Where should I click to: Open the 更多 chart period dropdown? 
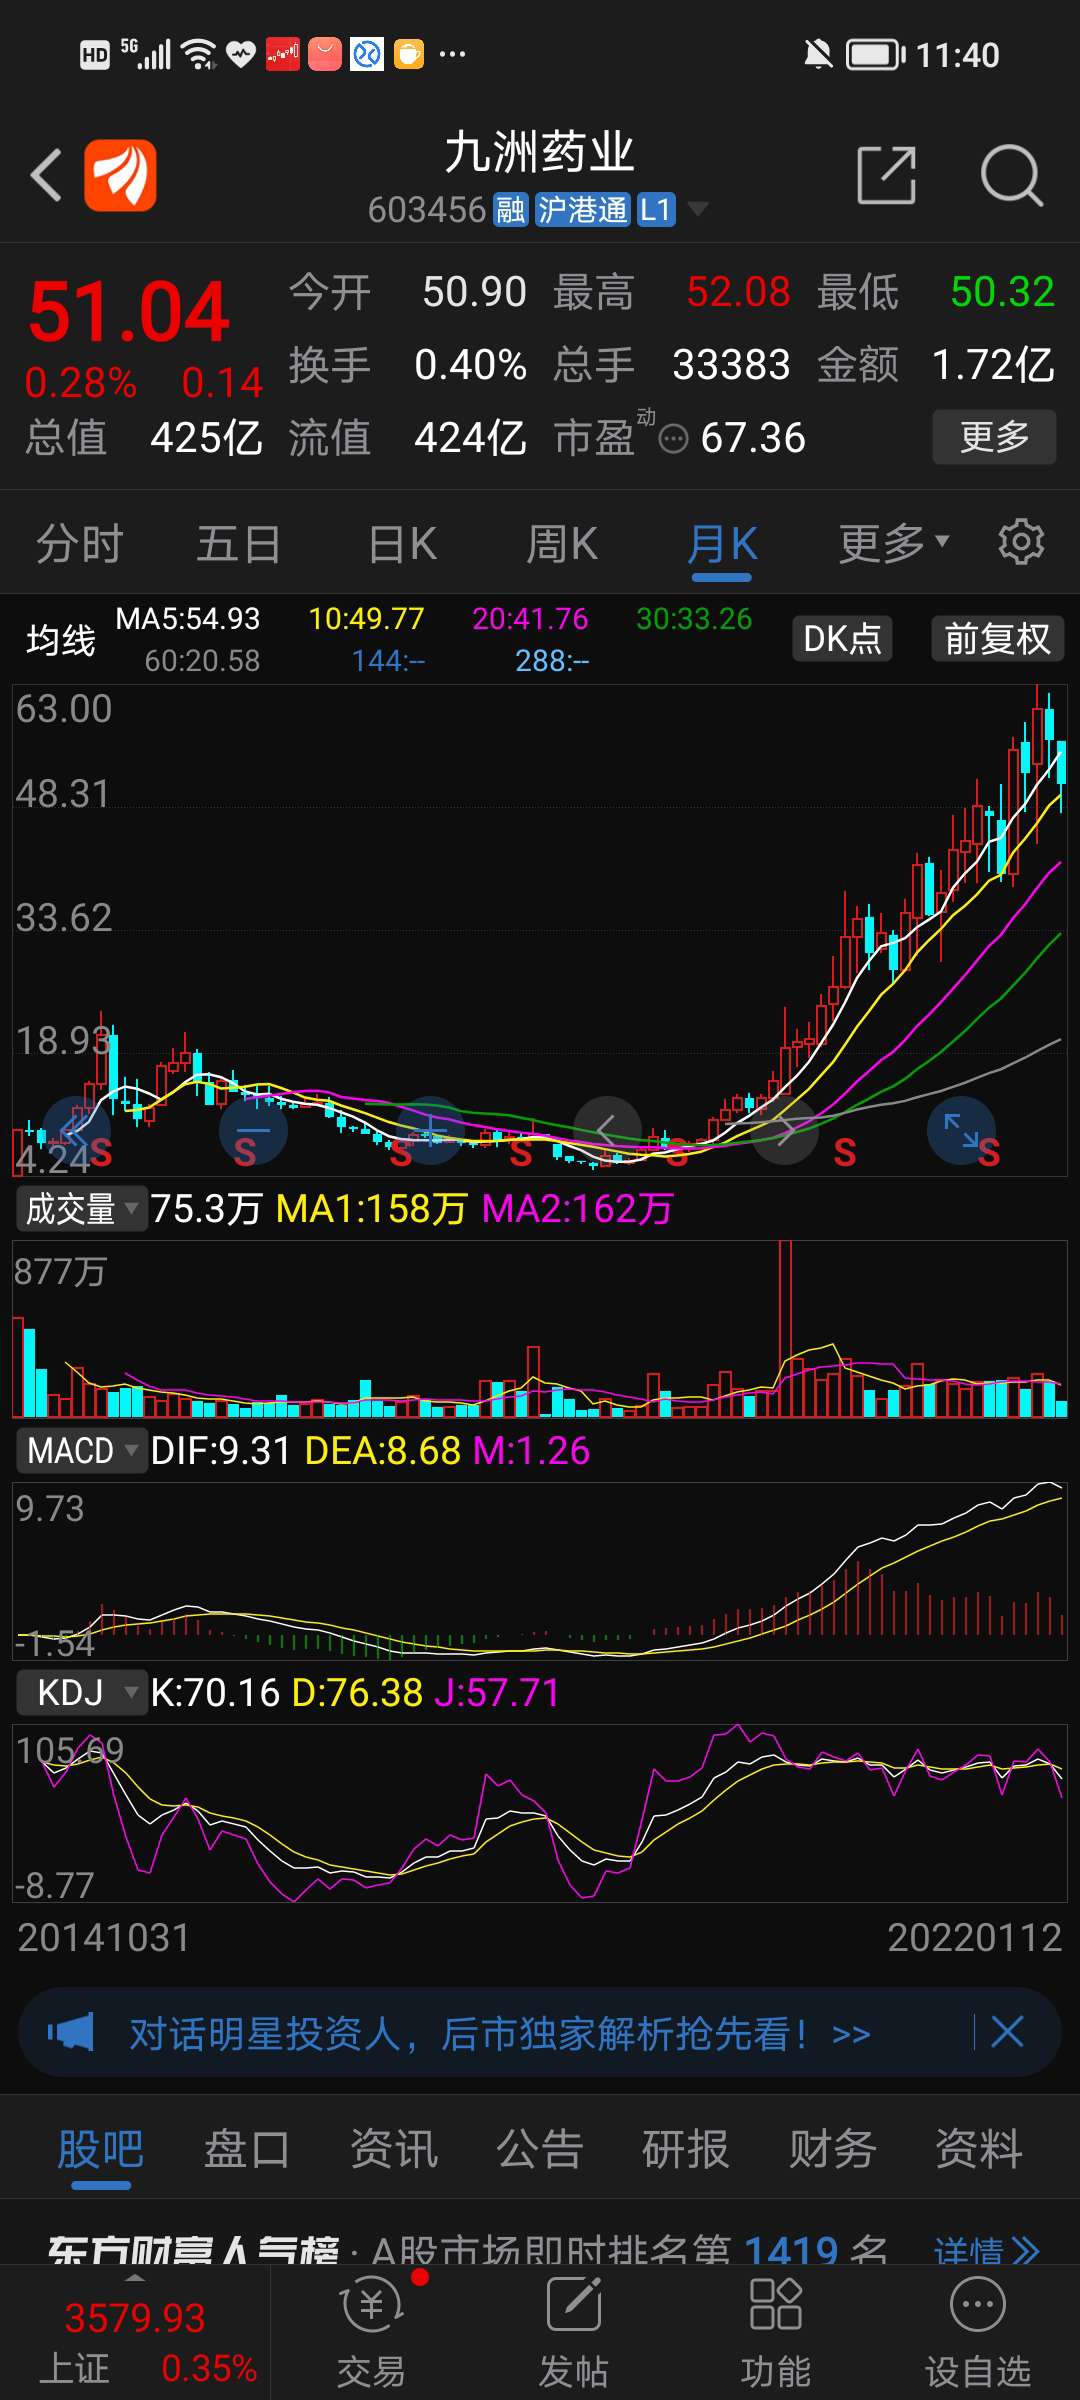[893, 543]
